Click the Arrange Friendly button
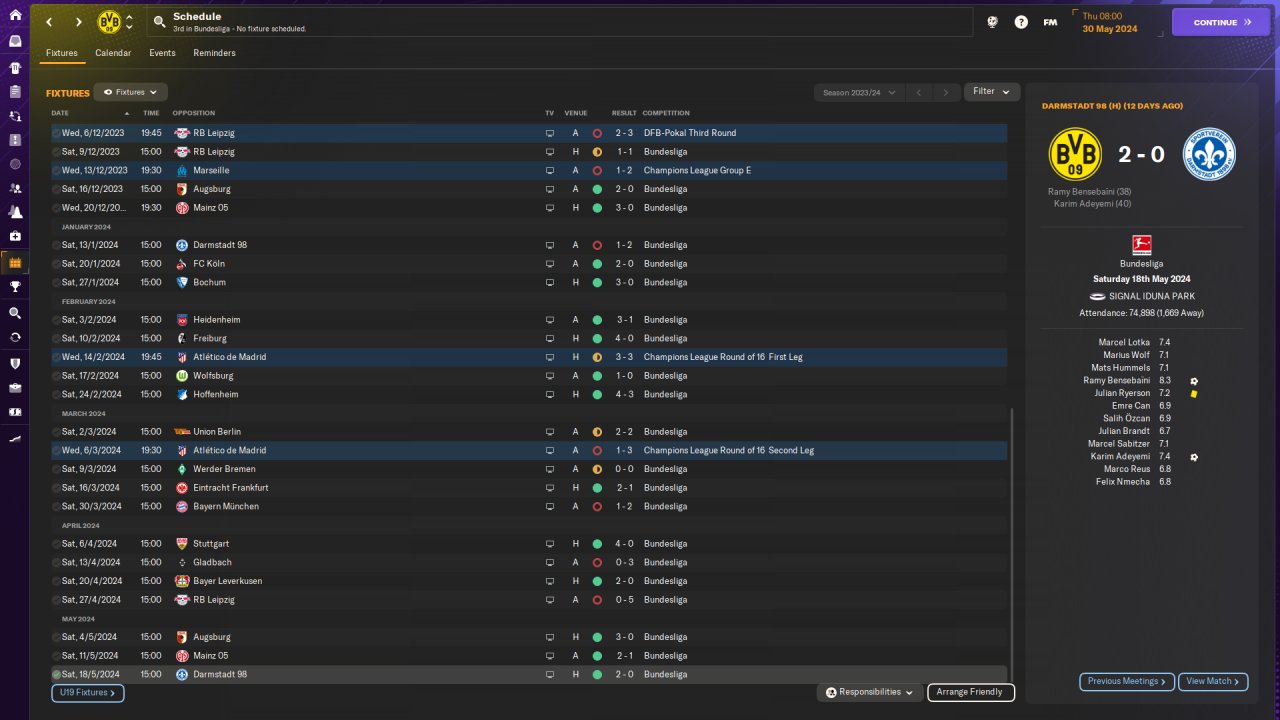The height and width of the screenshot is (720, 1280). (x=971, y=692)
